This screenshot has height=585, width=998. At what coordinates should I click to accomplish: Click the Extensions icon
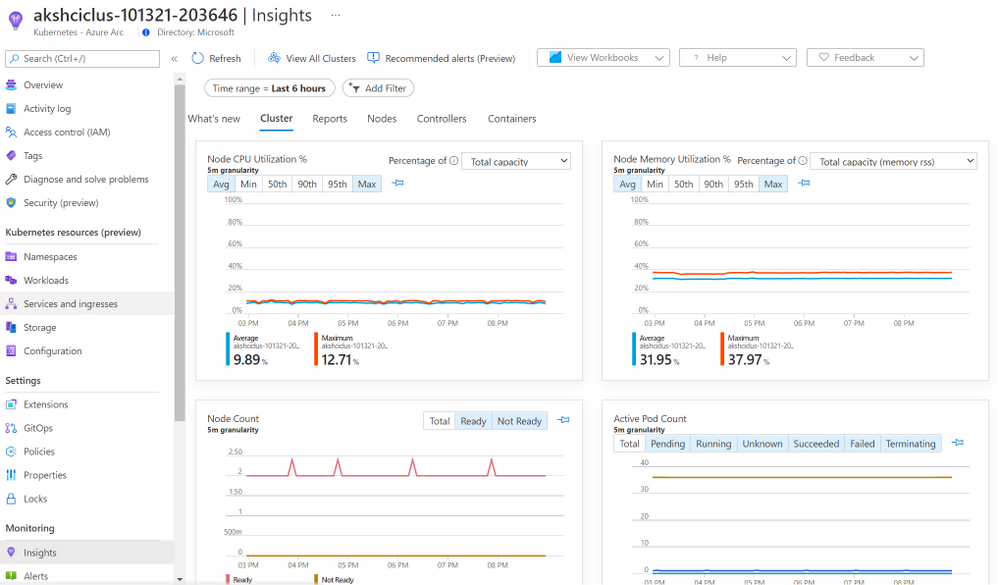(11, 404)
